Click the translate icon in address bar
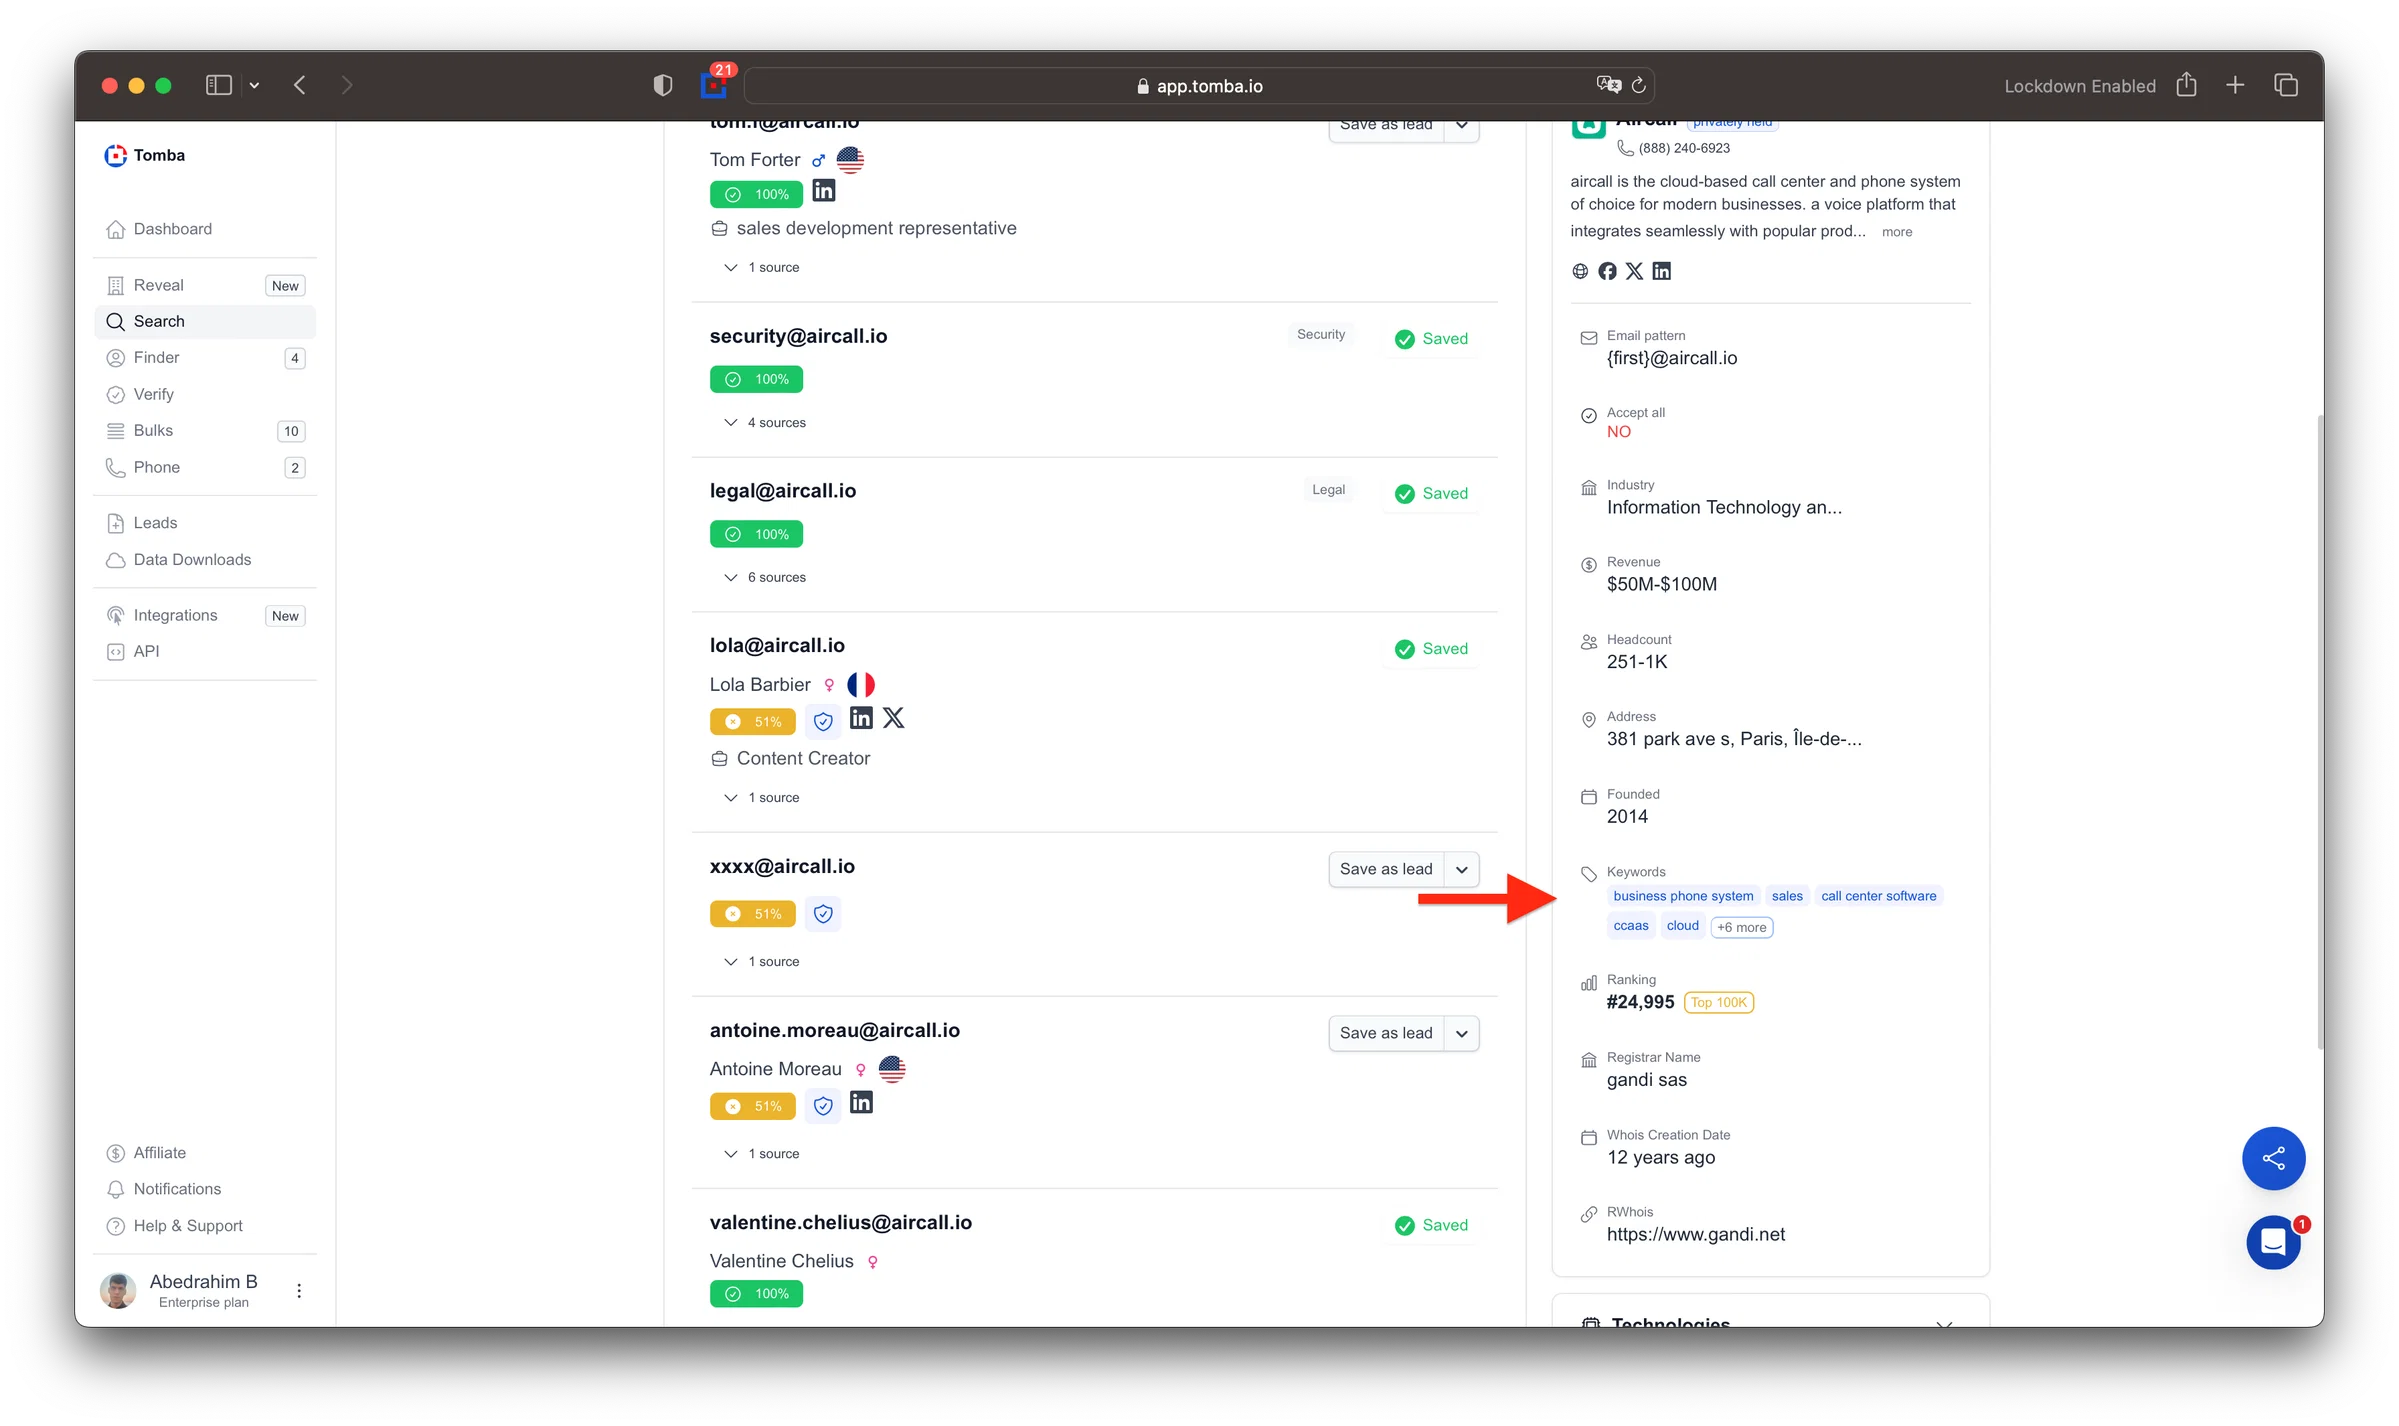 click(x=1608, y=85)
